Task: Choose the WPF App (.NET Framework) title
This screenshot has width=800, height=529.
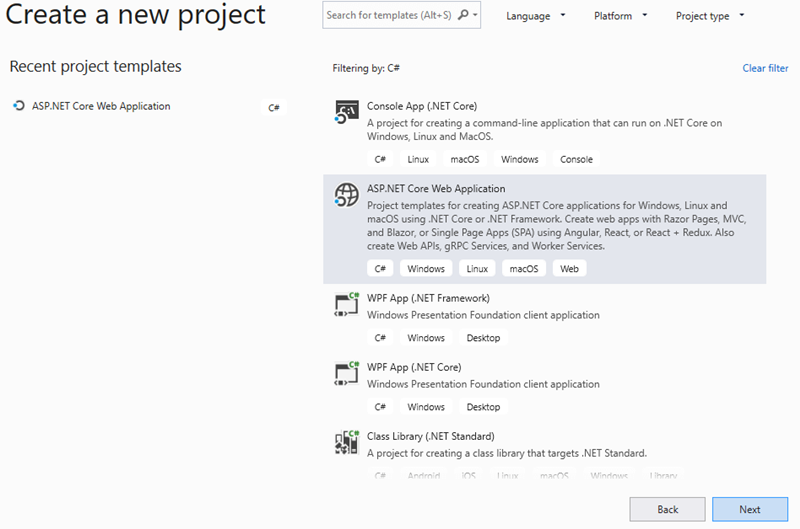Action: tap(428, 297)
